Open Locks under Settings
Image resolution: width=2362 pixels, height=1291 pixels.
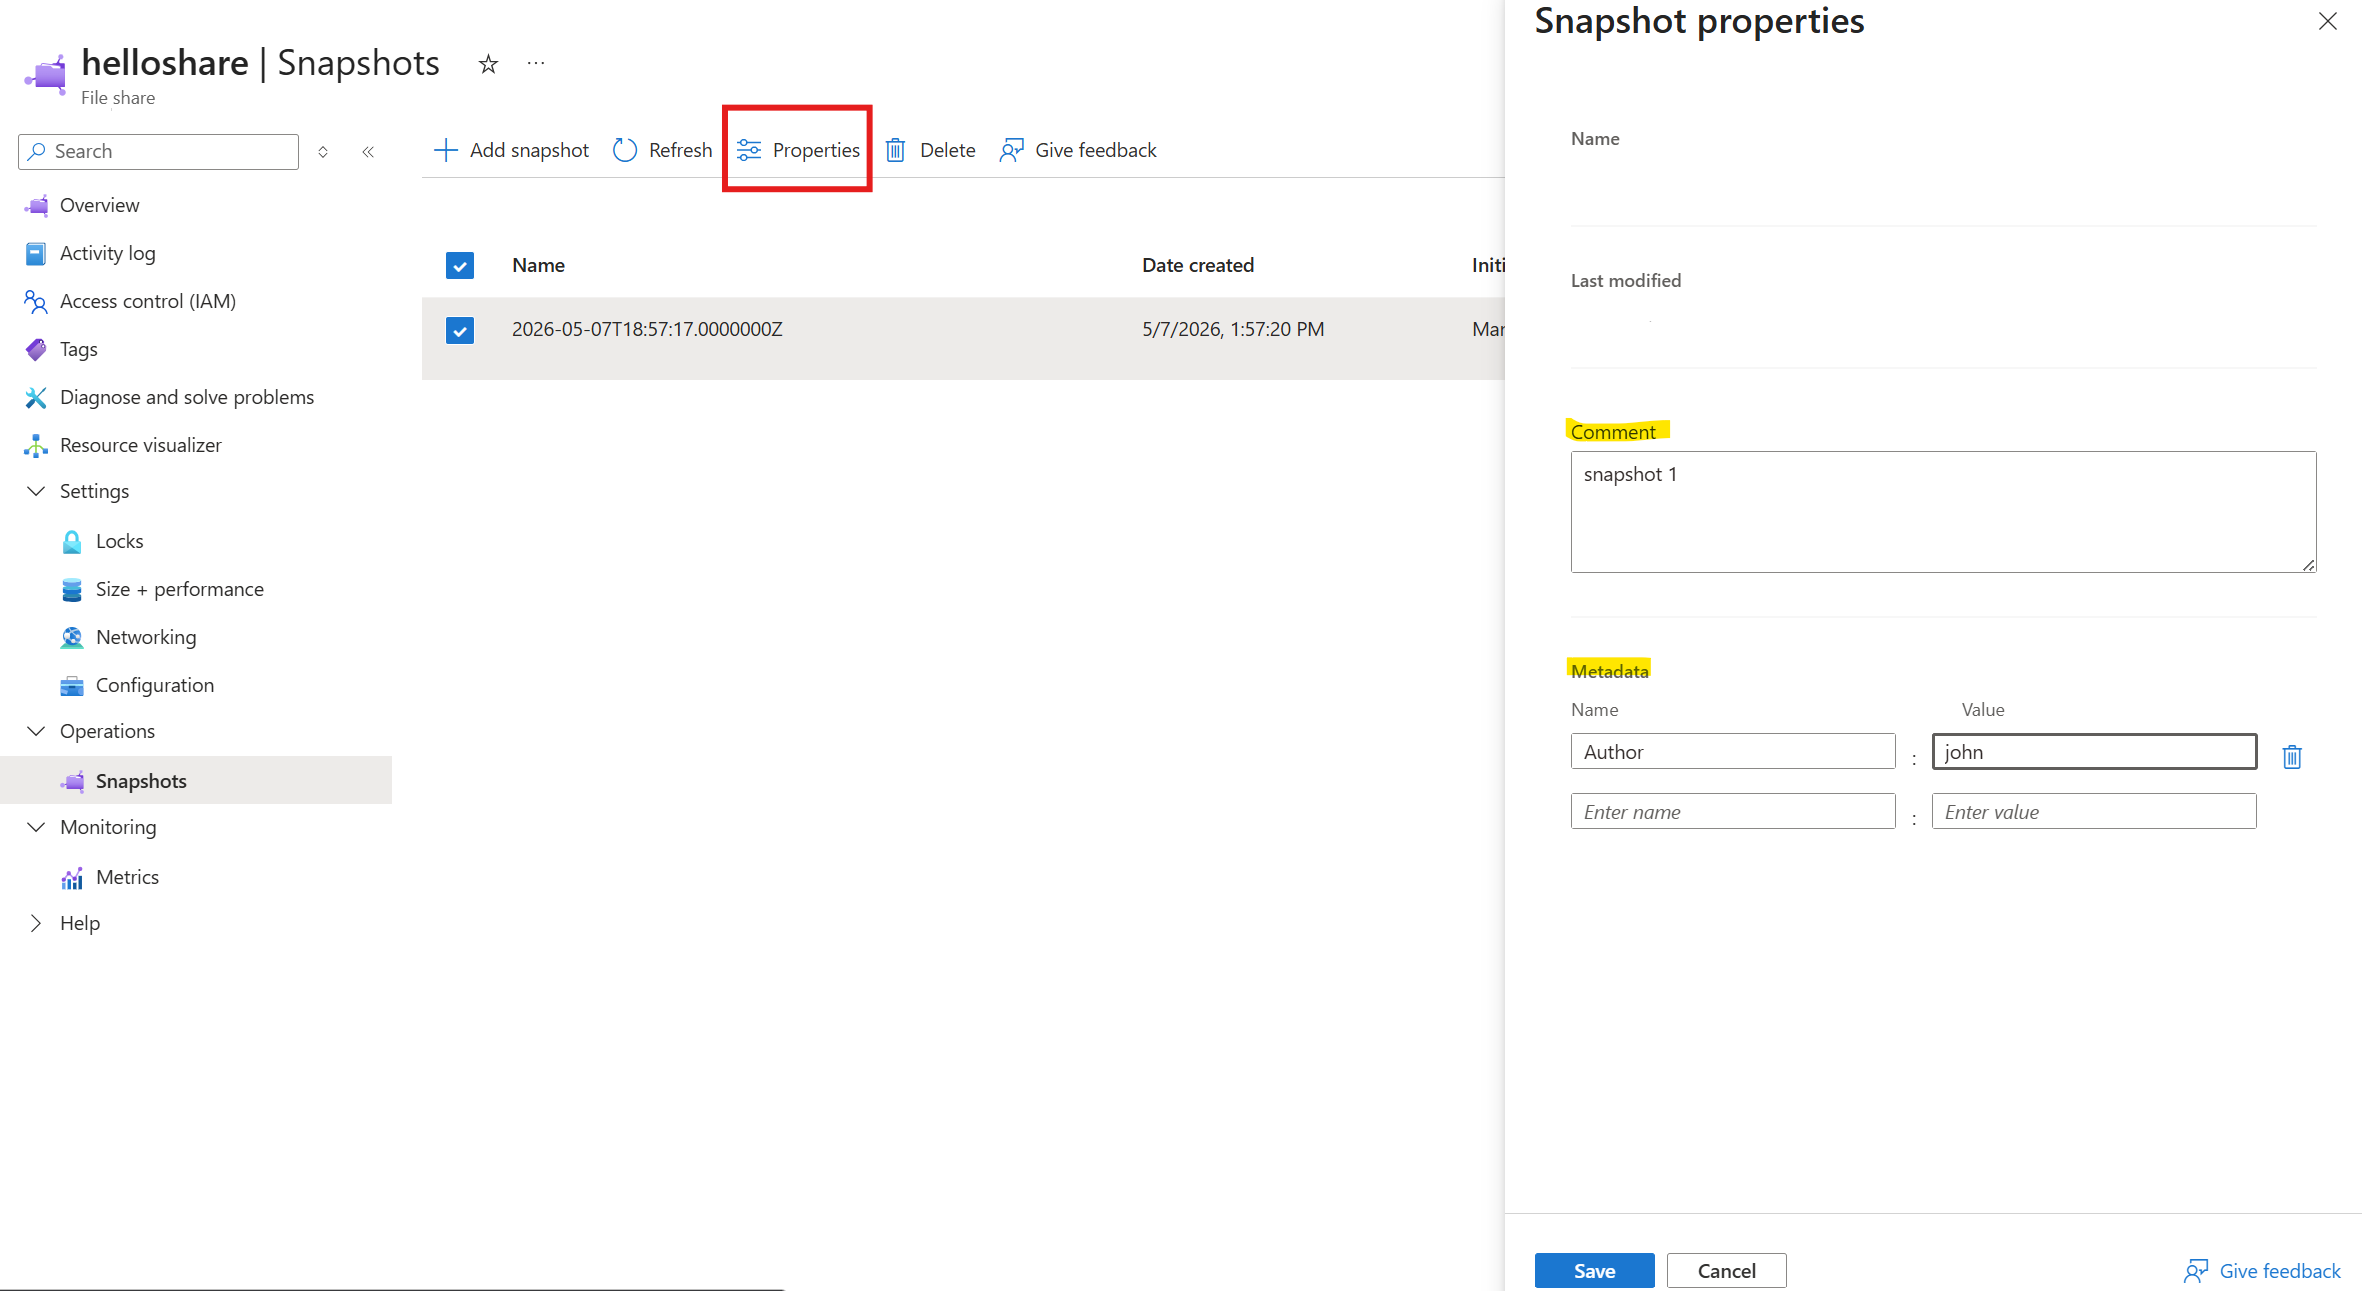pos(119,541)
